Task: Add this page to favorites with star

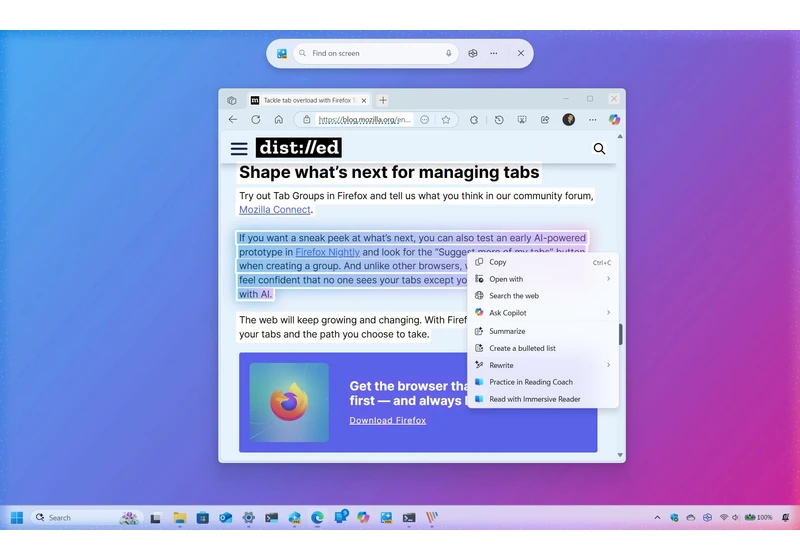Action: tap(446, 120)
